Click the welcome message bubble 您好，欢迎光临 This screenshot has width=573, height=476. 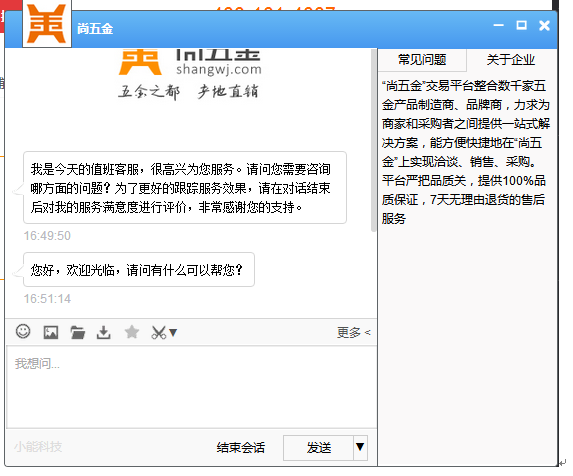click(x=139, y=270)
